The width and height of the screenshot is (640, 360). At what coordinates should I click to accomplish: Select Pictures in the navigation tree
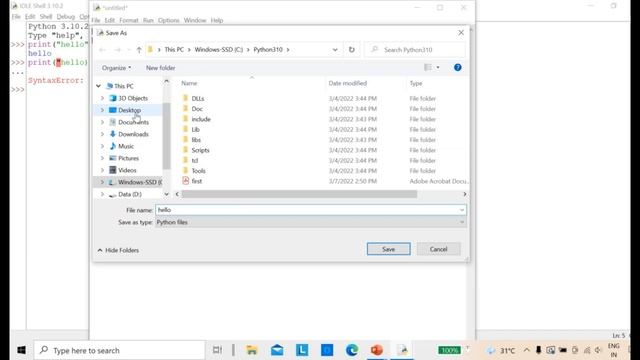pos(128,158)
